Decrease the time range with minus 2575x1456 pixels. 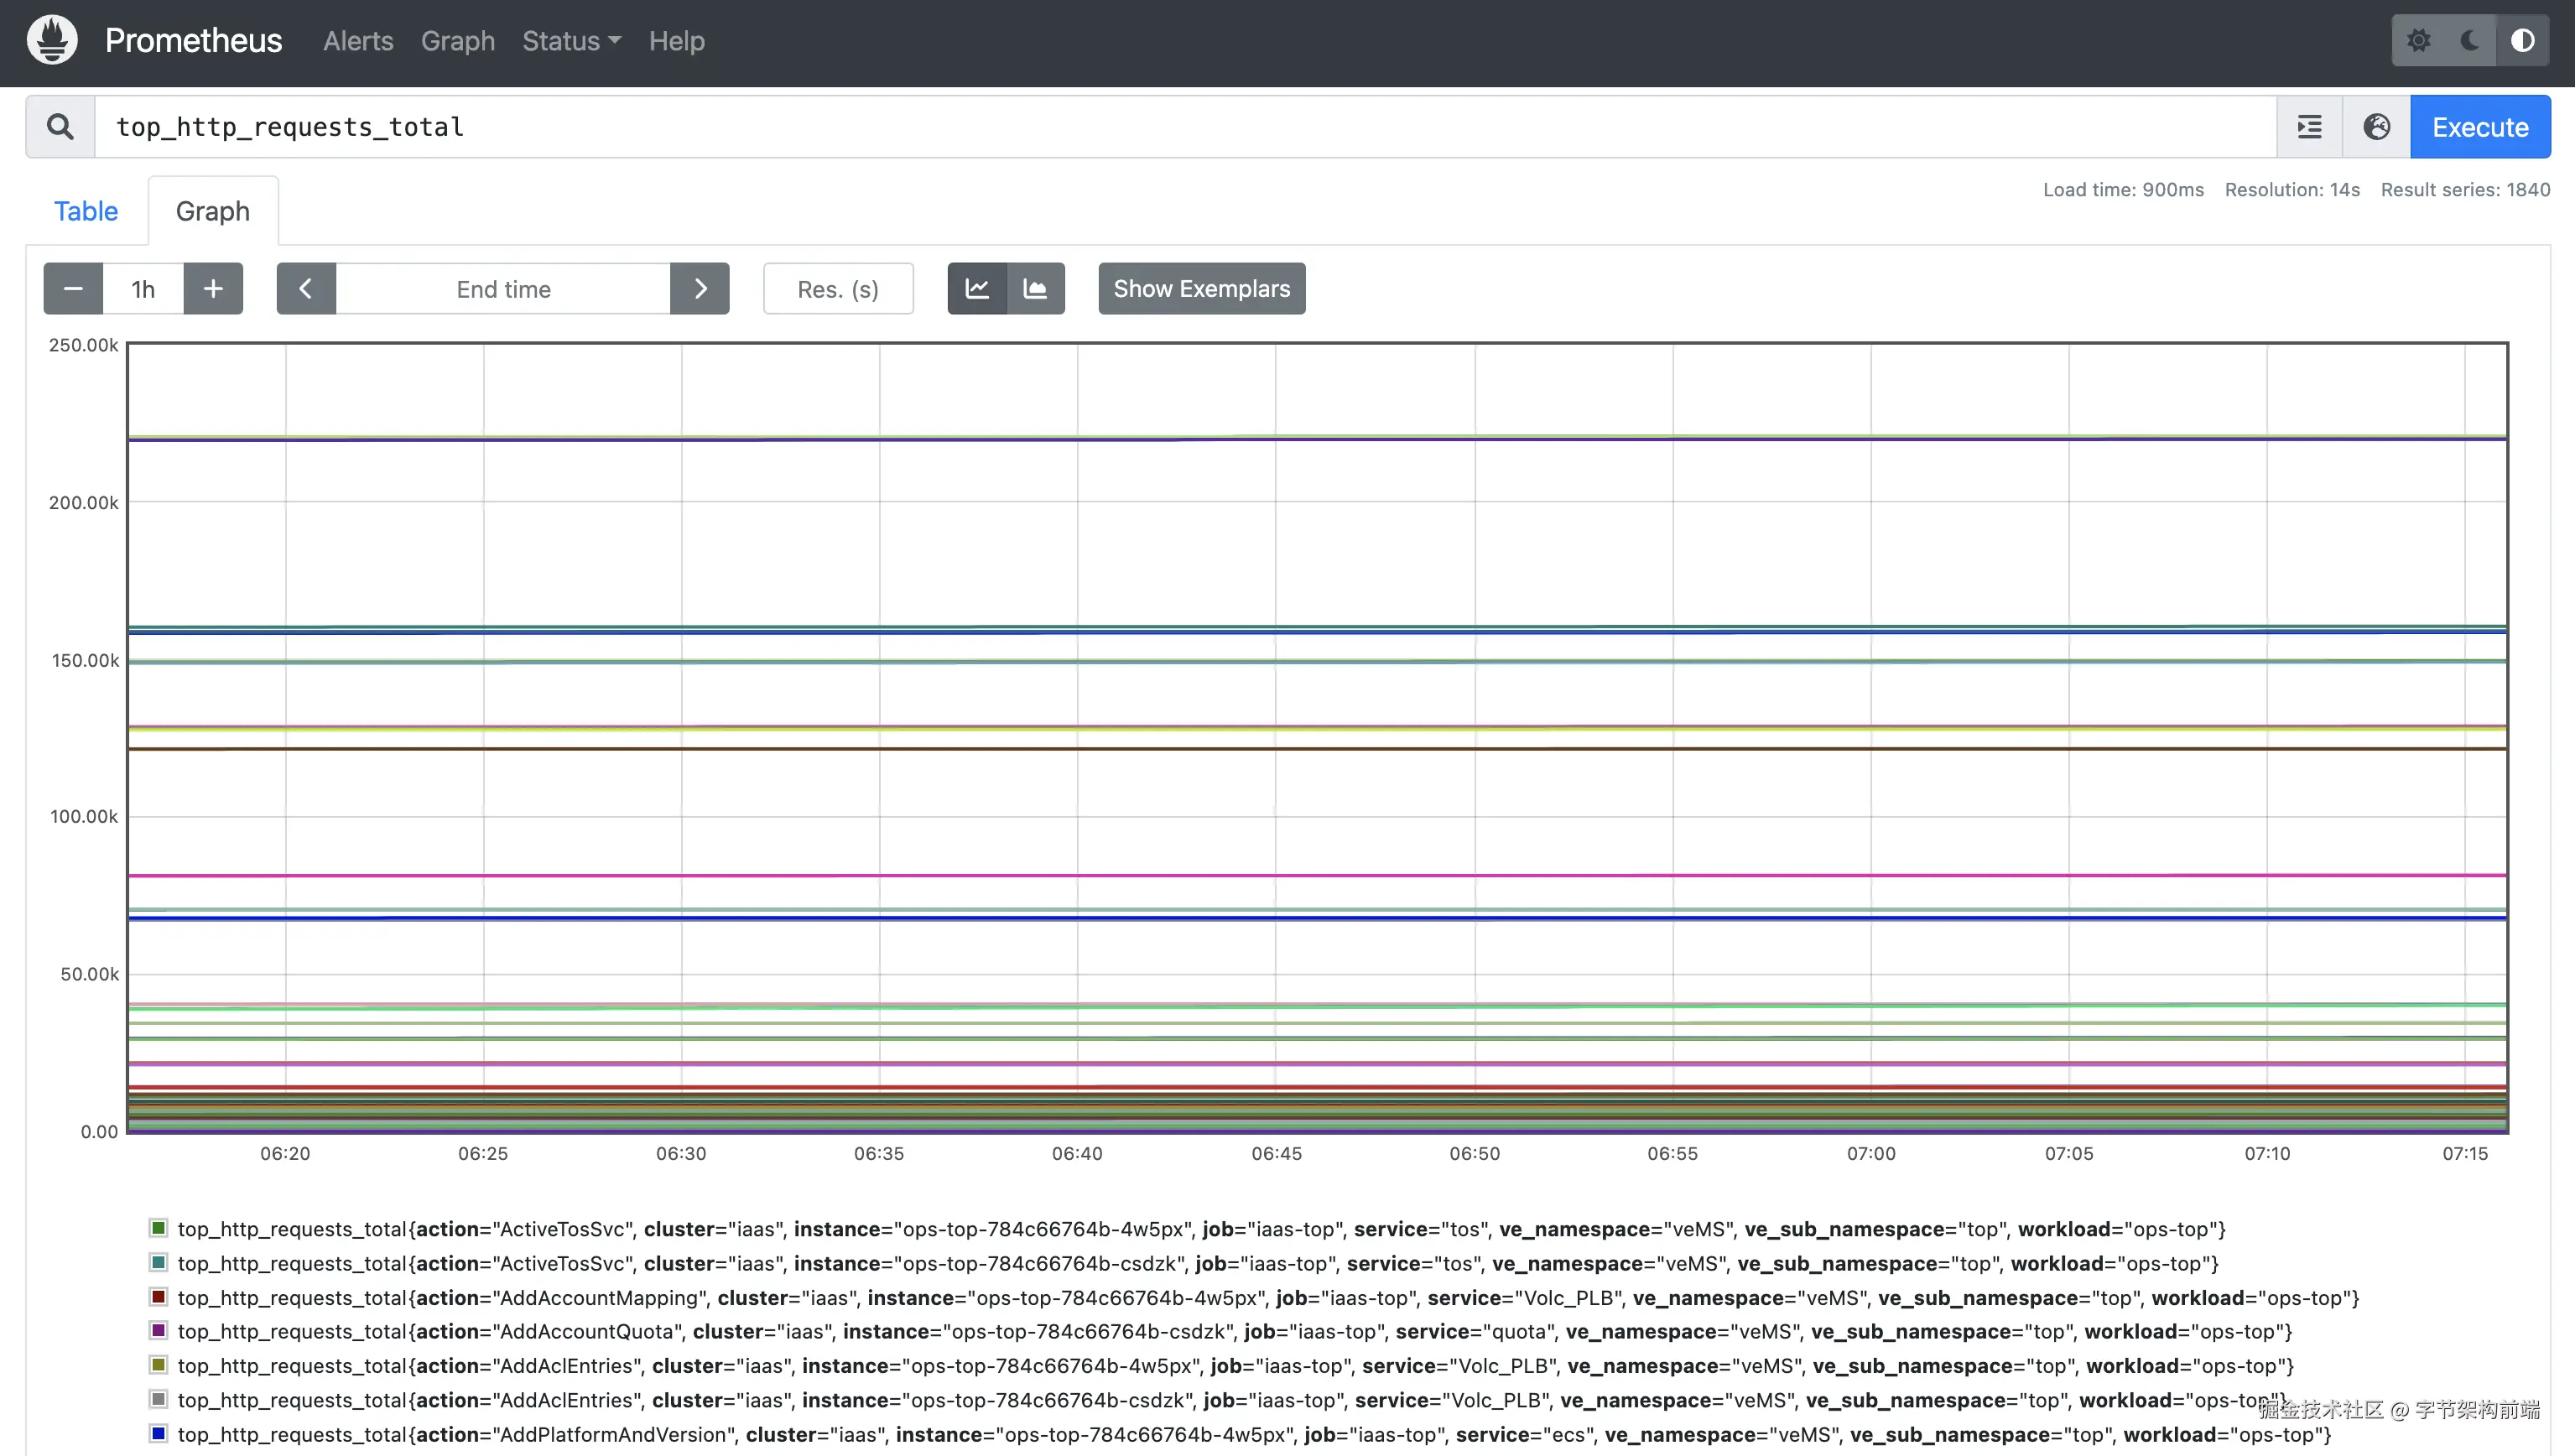coord(73,289)
